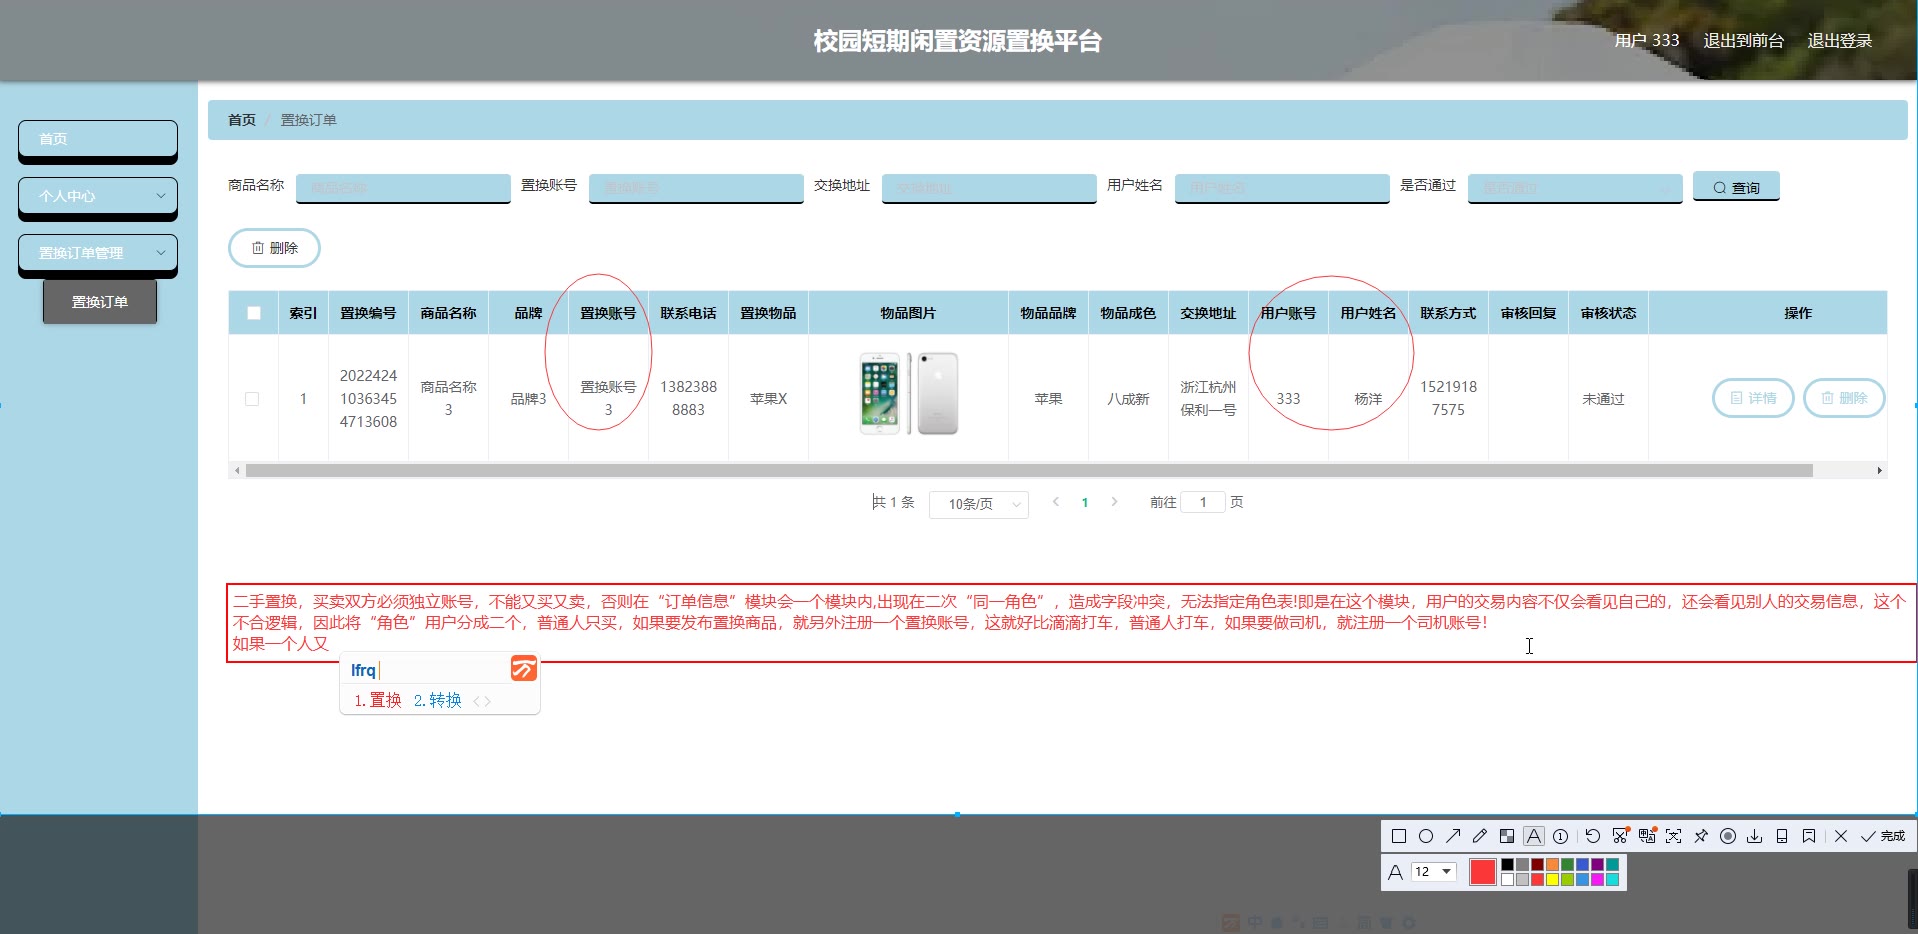Click the magnifier icon in 查询 button

pos(1720,188)
